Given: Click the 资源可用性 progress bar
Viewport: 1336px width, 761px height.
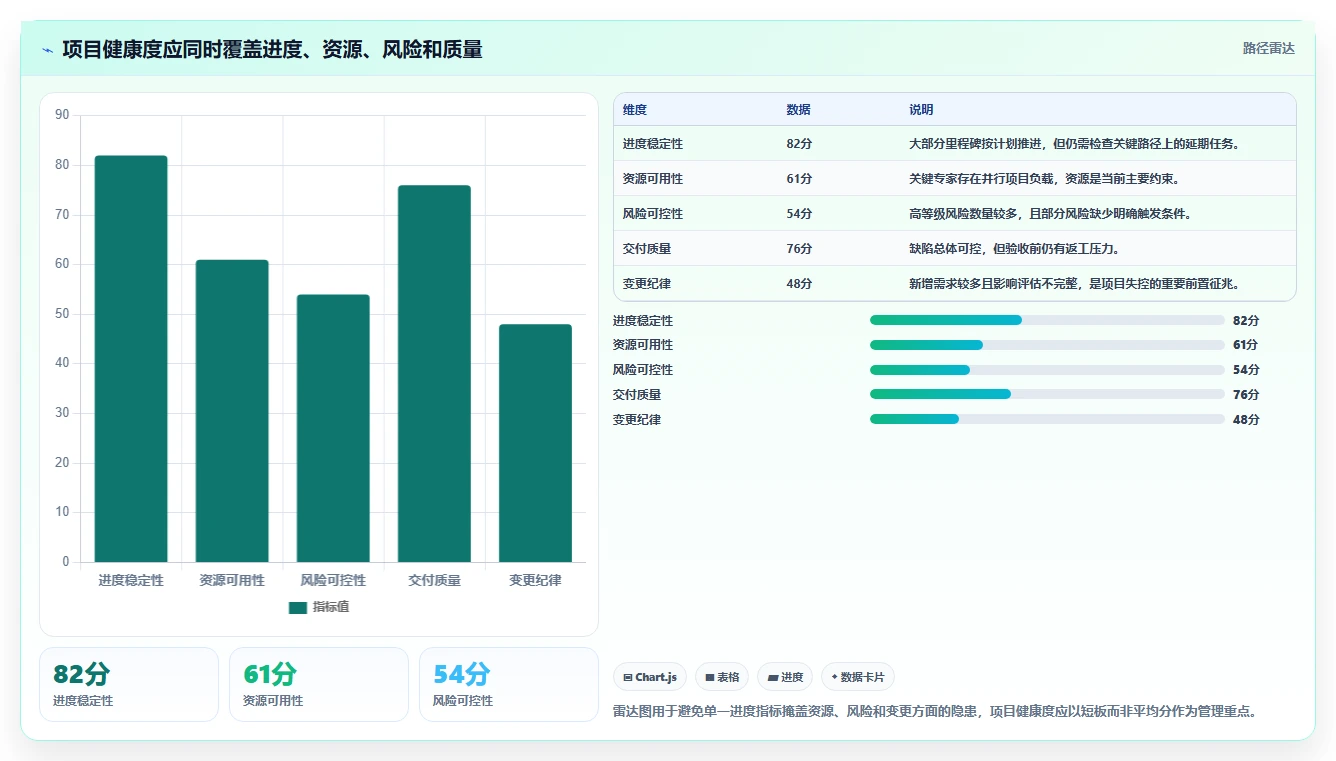Looking at the screenshot, I should (x=1047, y=345).
